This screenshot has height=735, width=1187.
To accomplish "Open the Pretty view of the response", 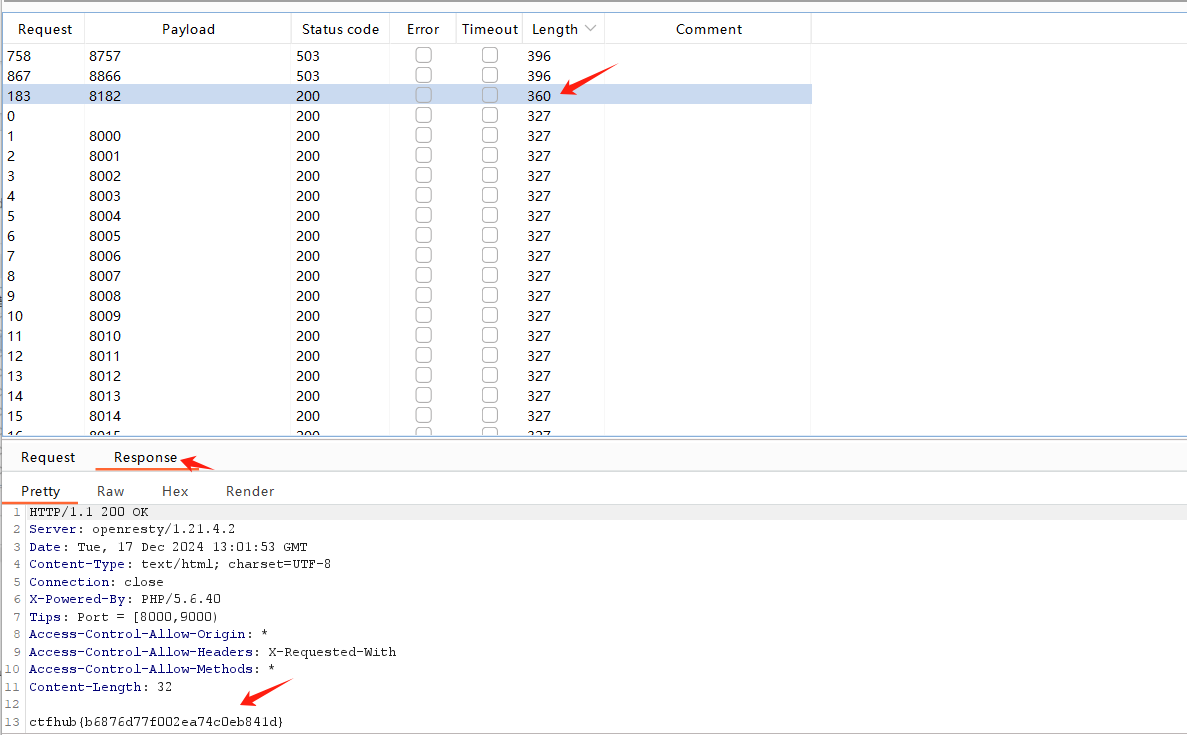I will [40, 491].
